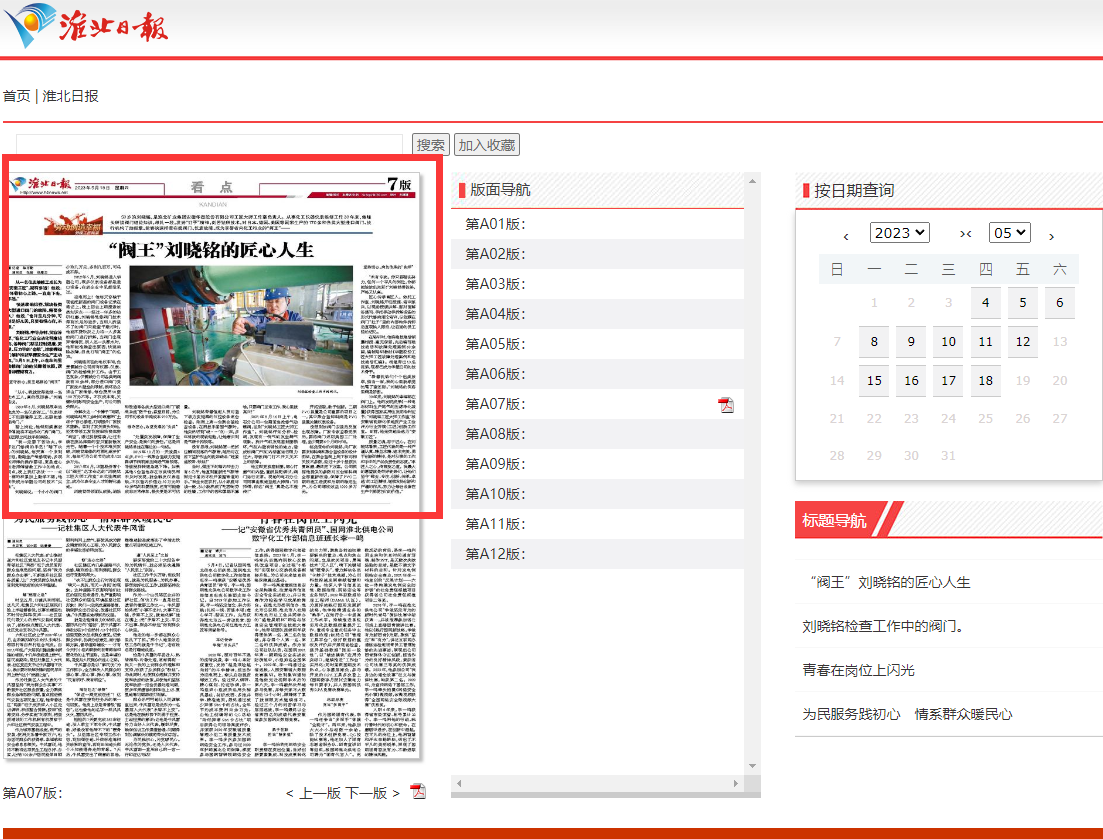Click the next arrow right of month dropdown
The width and height of the screenshot is (1103, 839).
pos(1051,236)
